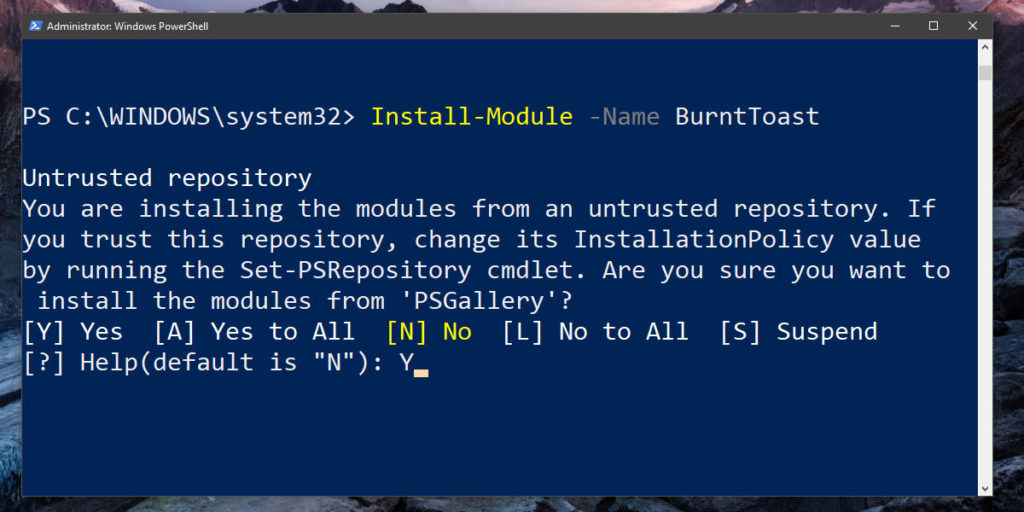The width and height of the screenshot is (1024, 512).
Task: Click the window title text 'Administrator: Windows PowerShell'
Action: 128,27
